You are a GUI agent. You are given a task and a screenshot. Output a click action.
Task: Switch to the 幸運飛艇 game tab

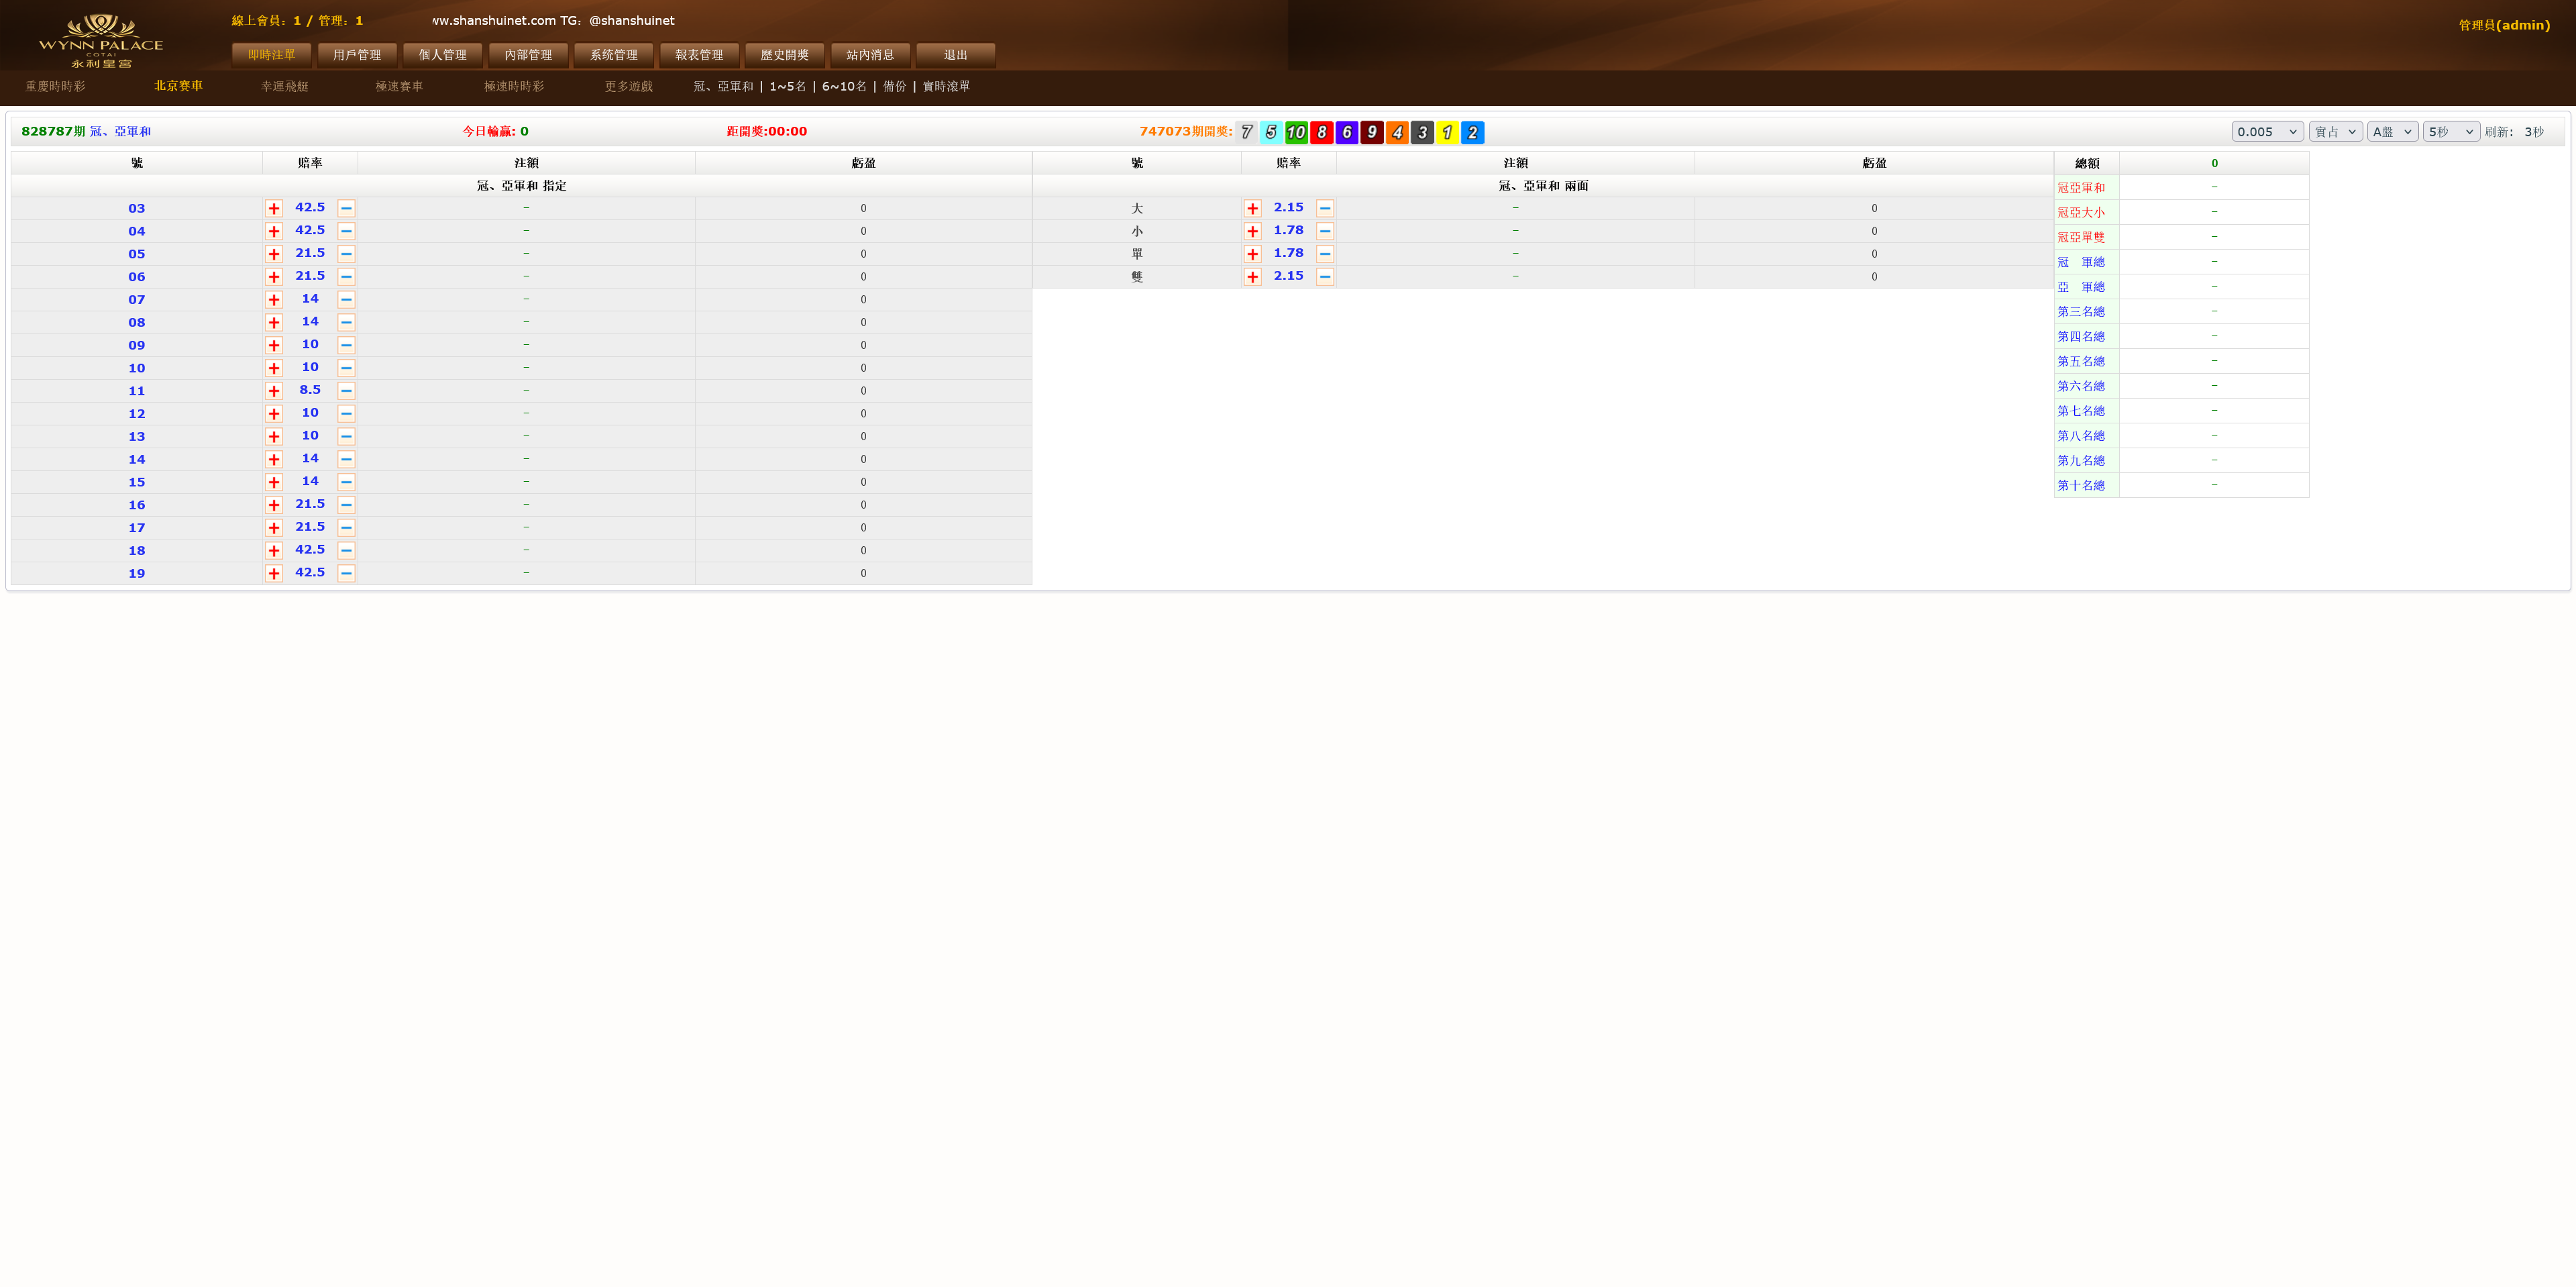click(284, 86)
